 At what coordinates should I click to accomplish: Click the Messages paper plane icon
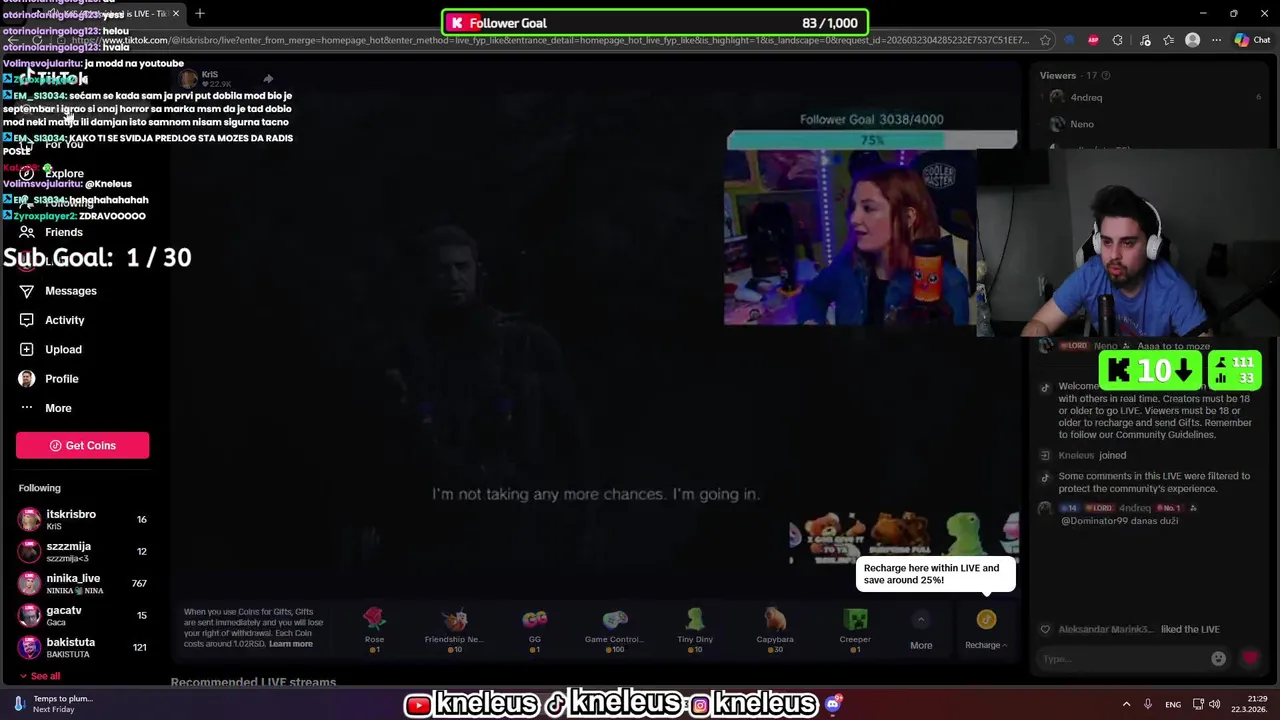(27, 291)
